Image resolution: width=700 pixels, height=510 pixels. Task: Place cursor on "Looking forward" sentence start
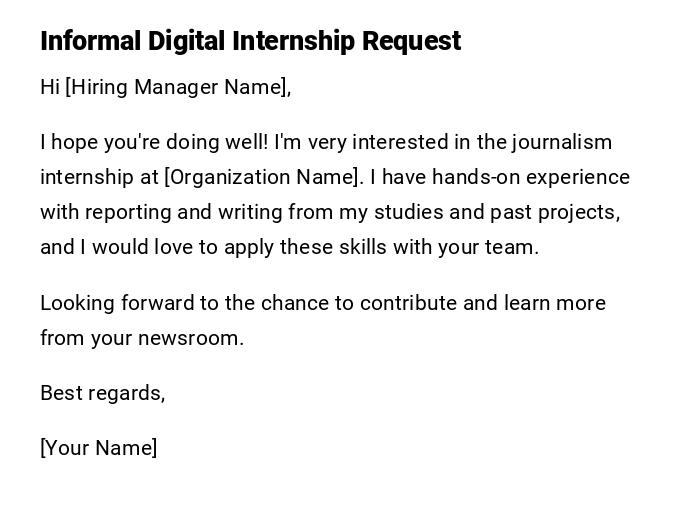click(44, 303)
